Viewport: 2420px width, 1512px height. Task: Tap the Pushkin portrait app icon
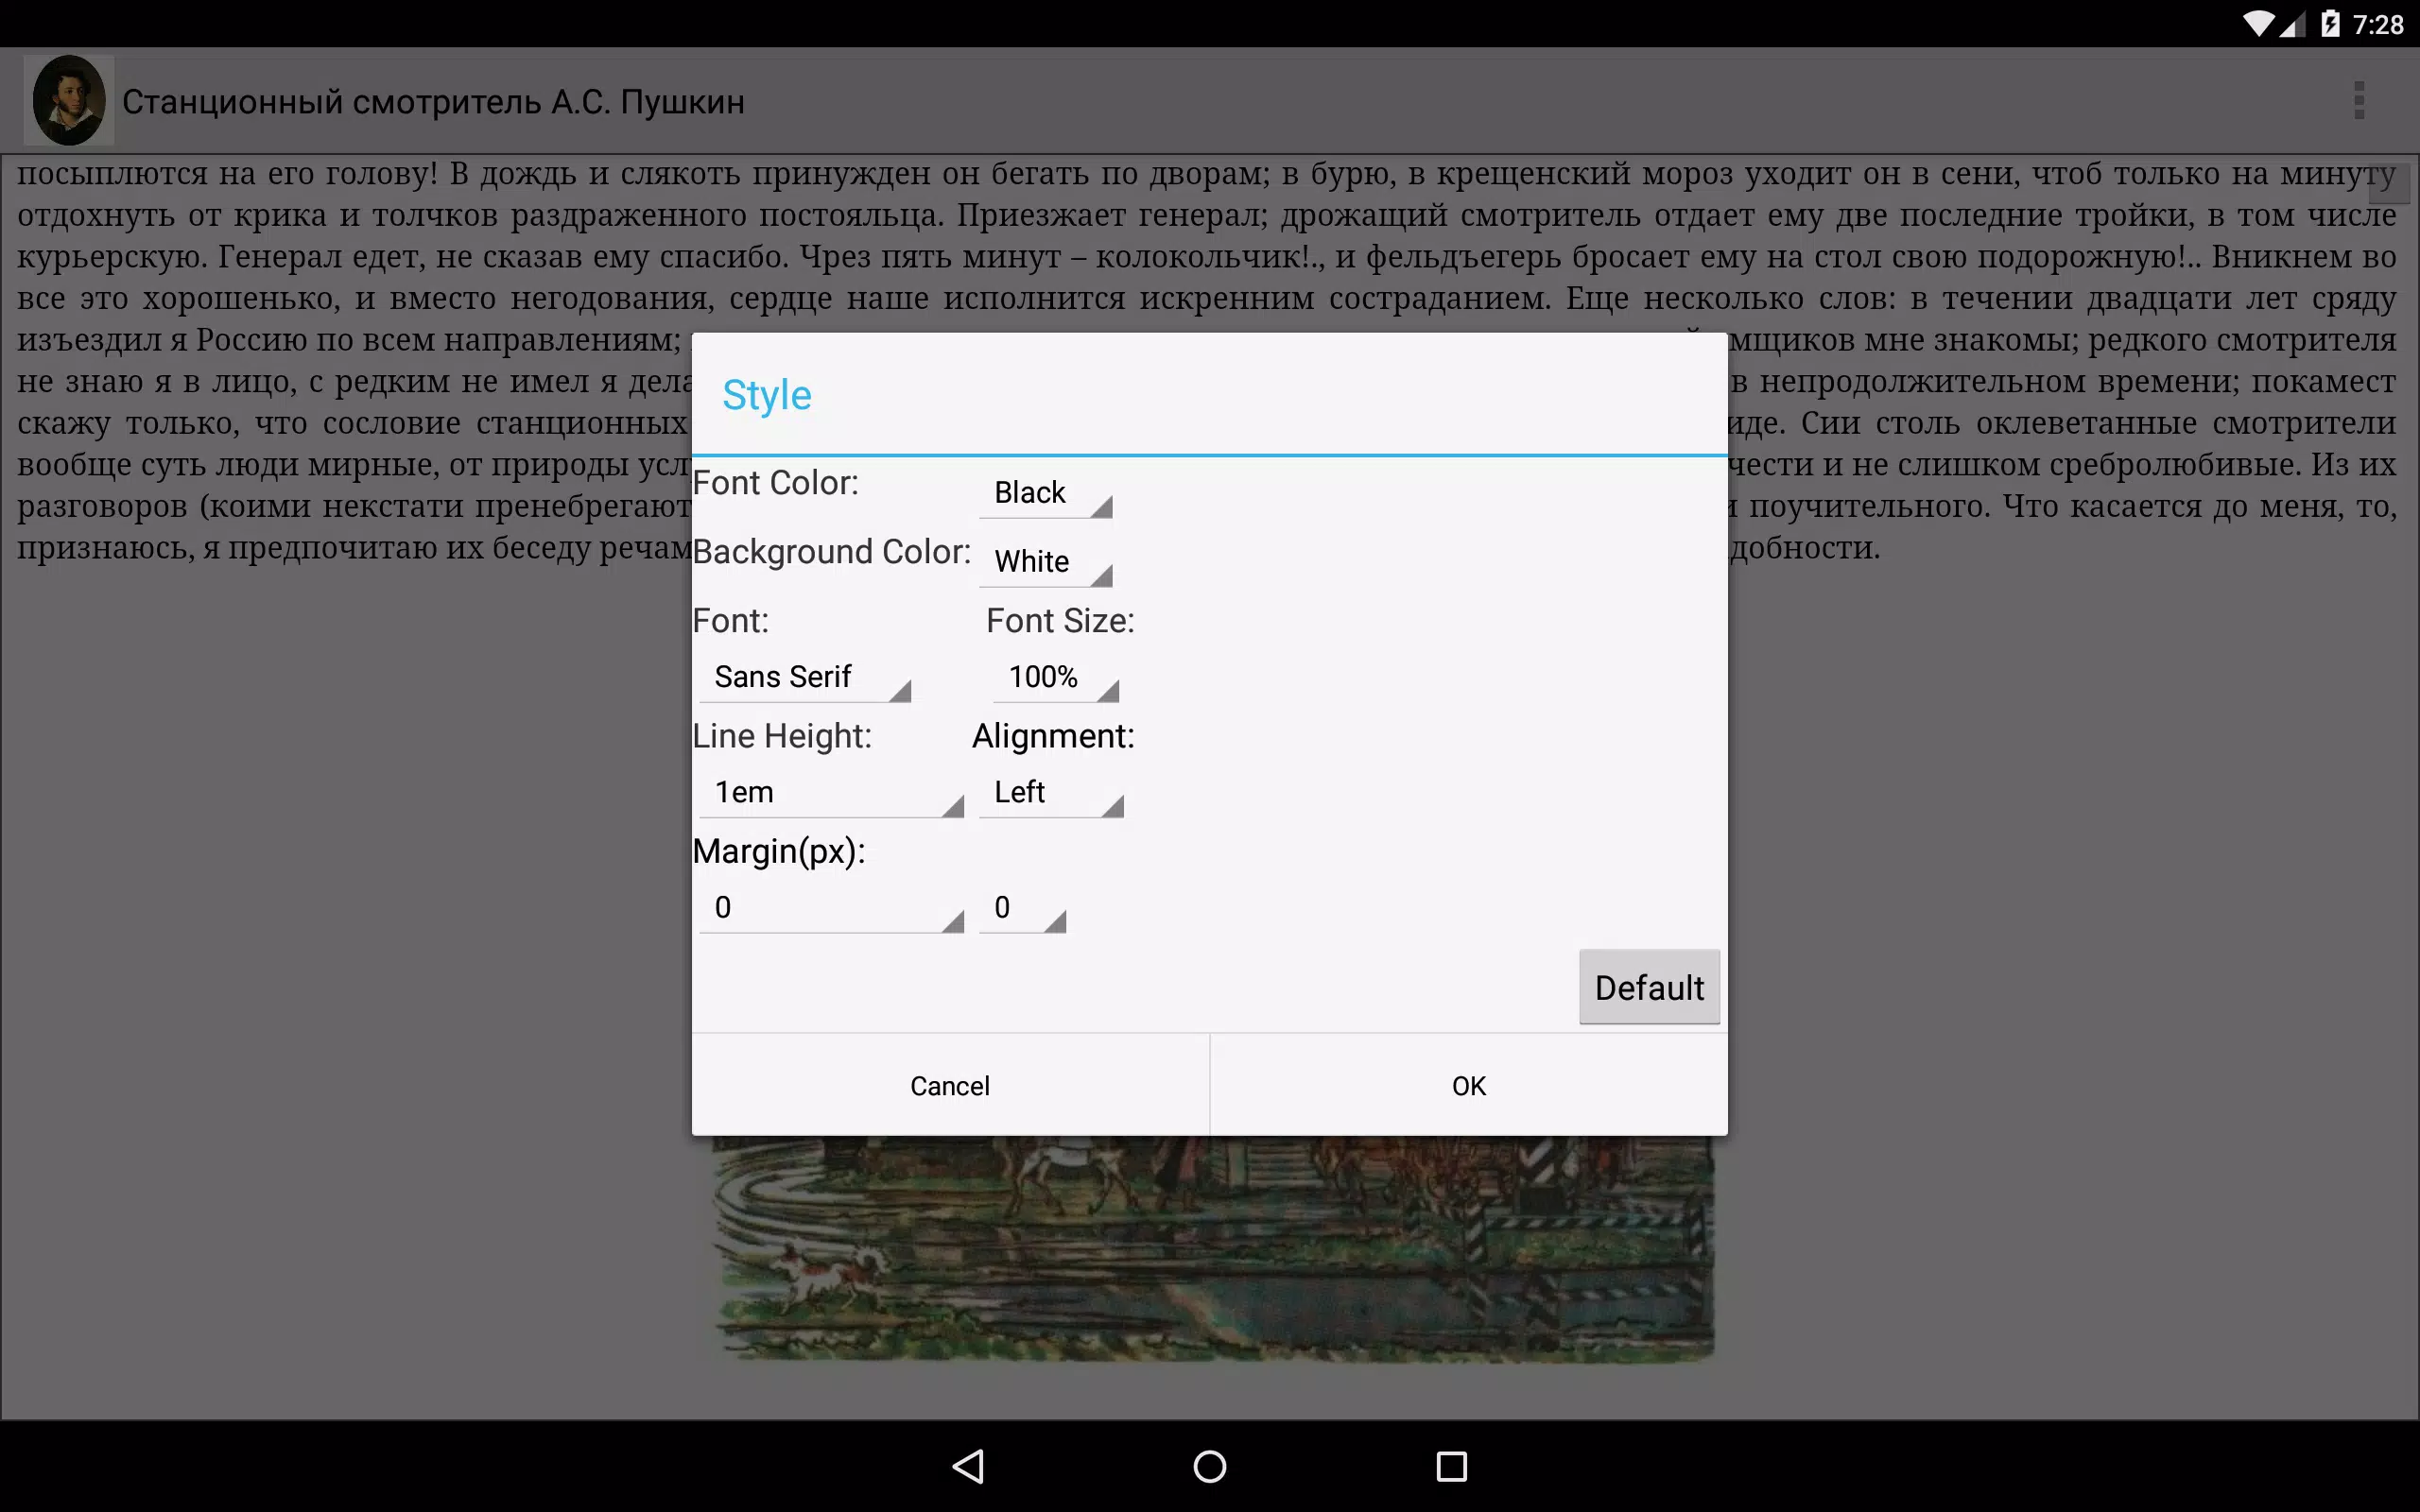(x=68, y=101)
